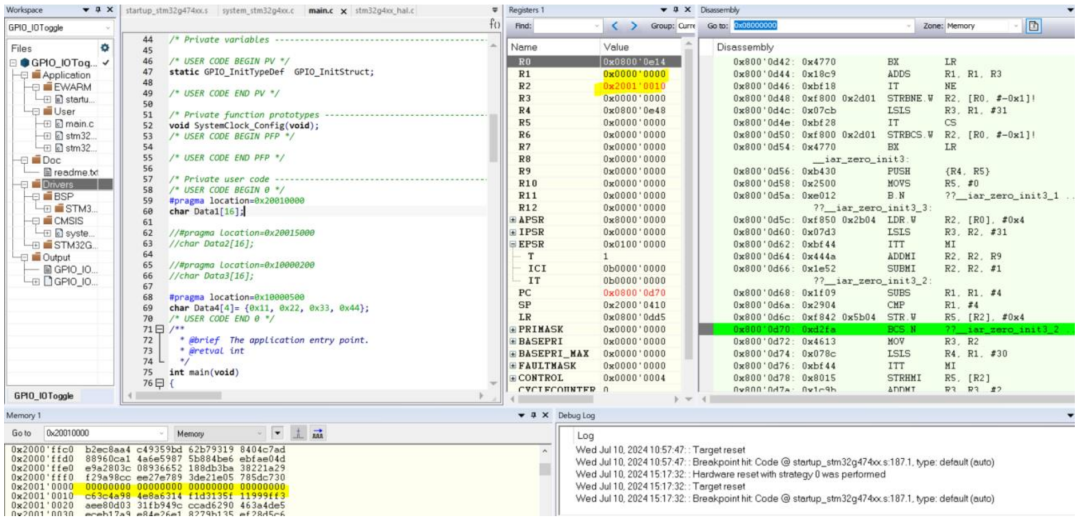Viewport: 1080px width, 519px height.
Task: Open the Disassembly window menu arrow
Action: click(1070, 10)
